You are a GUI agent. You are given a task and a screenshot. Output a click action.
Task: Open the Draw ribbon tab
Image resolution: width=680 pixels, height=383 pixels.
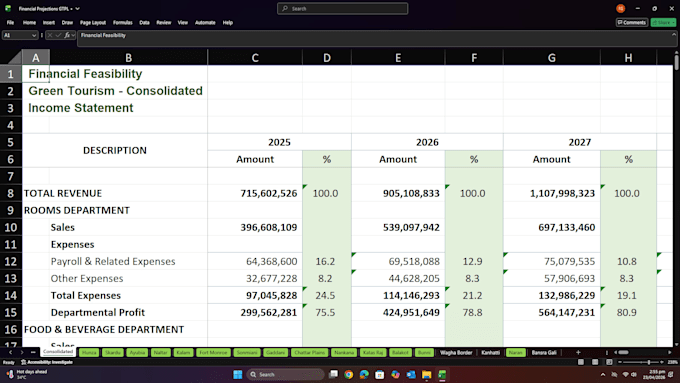point(67,23)
